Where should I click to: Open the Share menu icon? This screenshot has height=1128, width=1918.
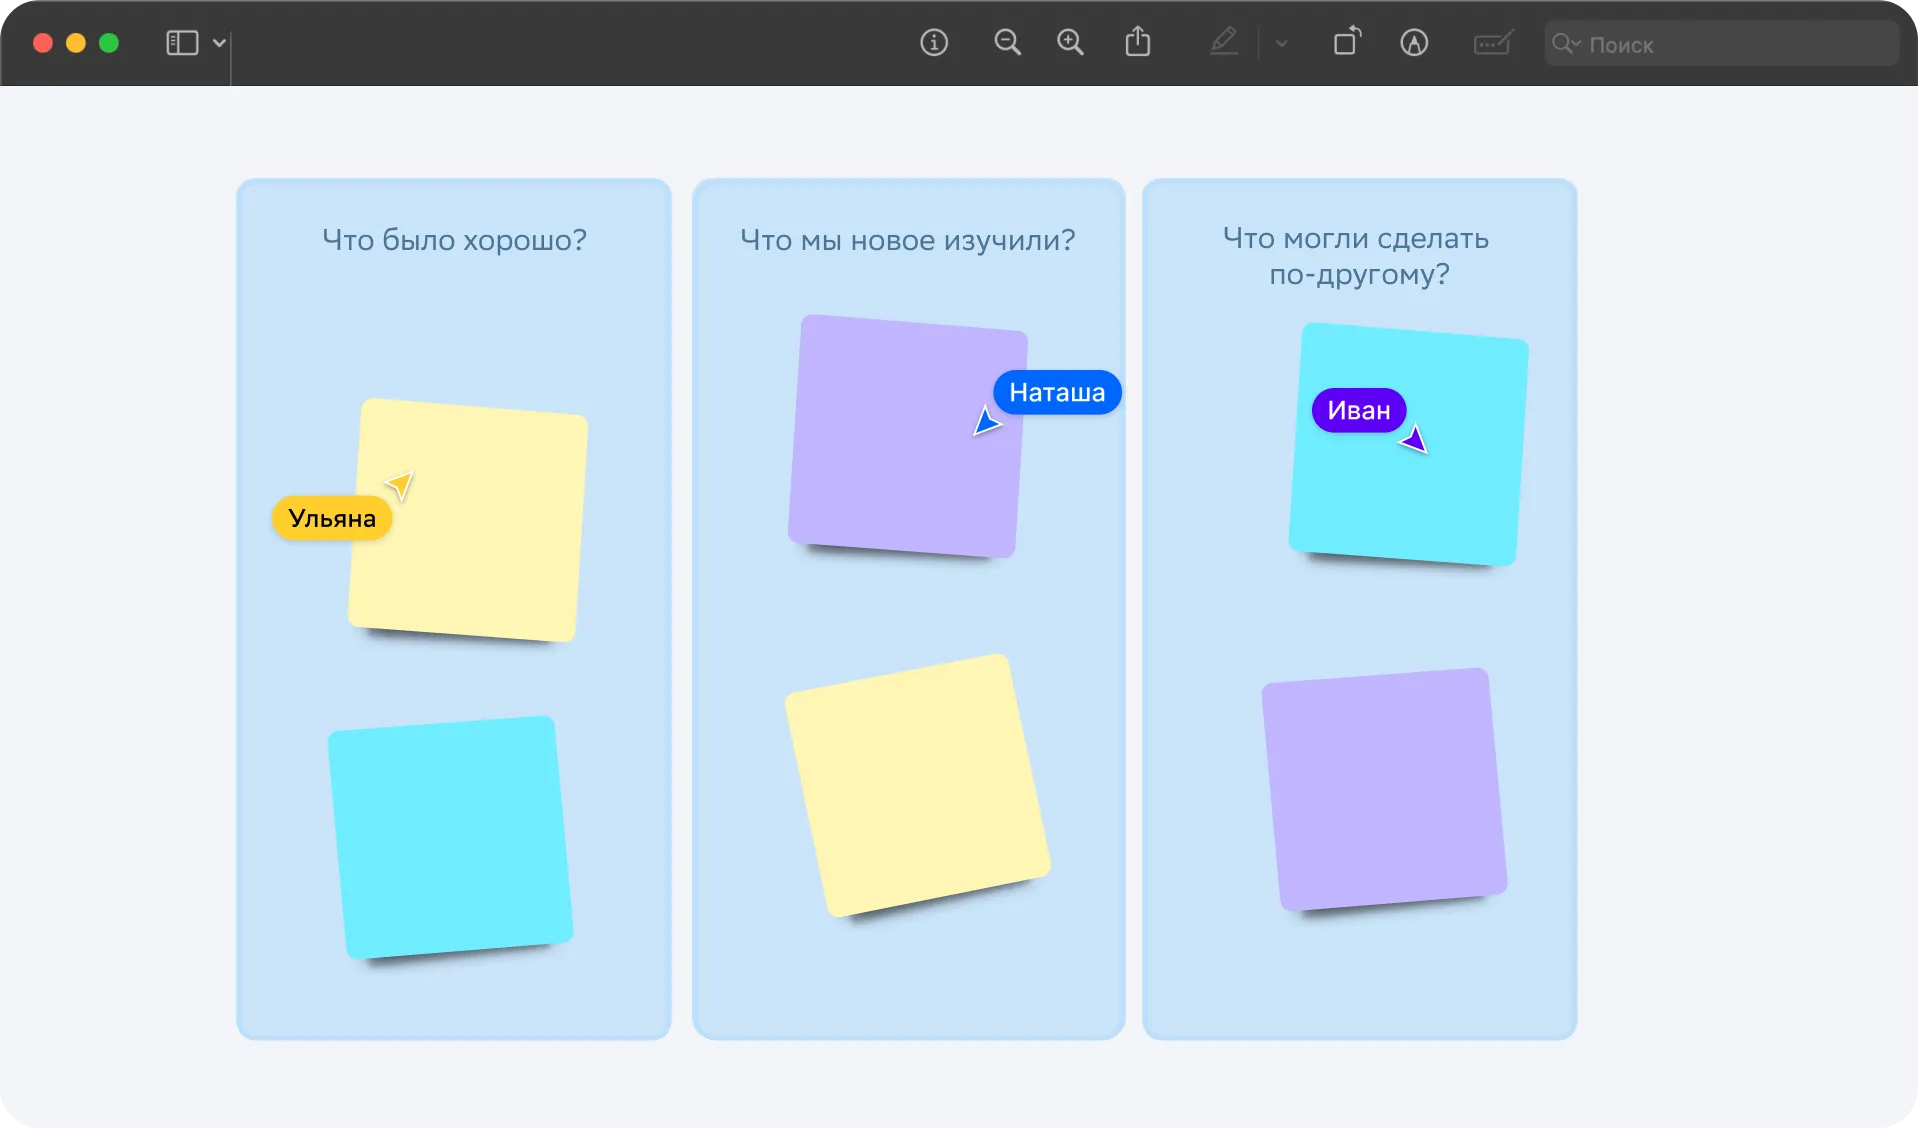click(1137, 43)
